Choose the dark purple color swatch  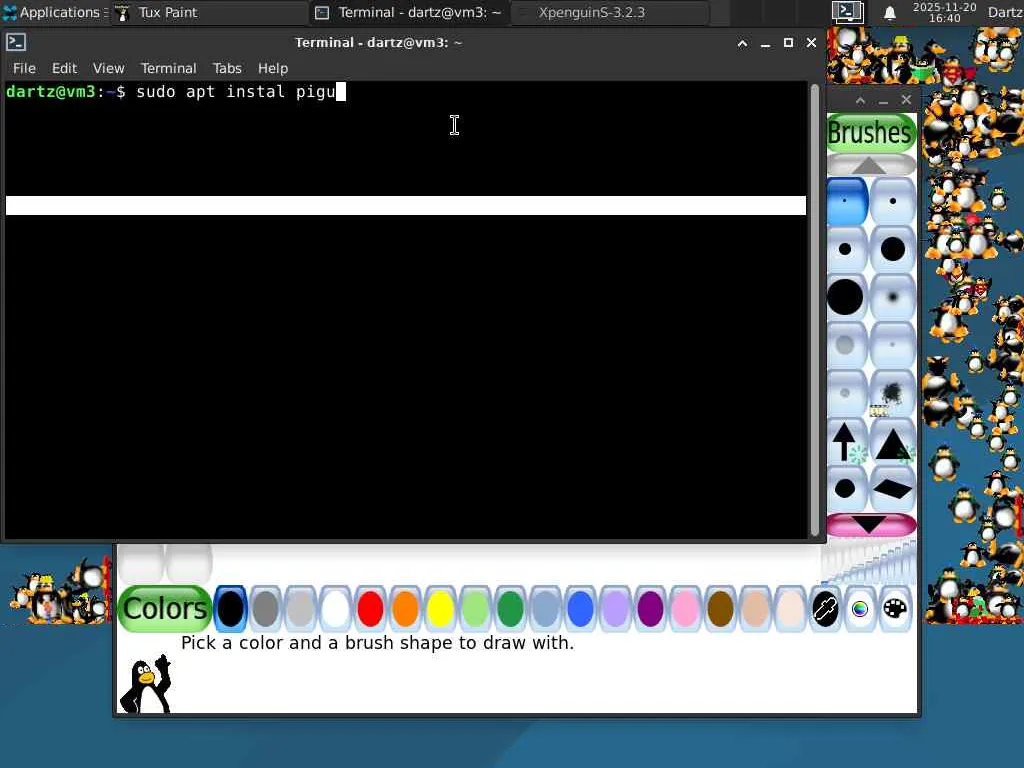coord(650,609)
